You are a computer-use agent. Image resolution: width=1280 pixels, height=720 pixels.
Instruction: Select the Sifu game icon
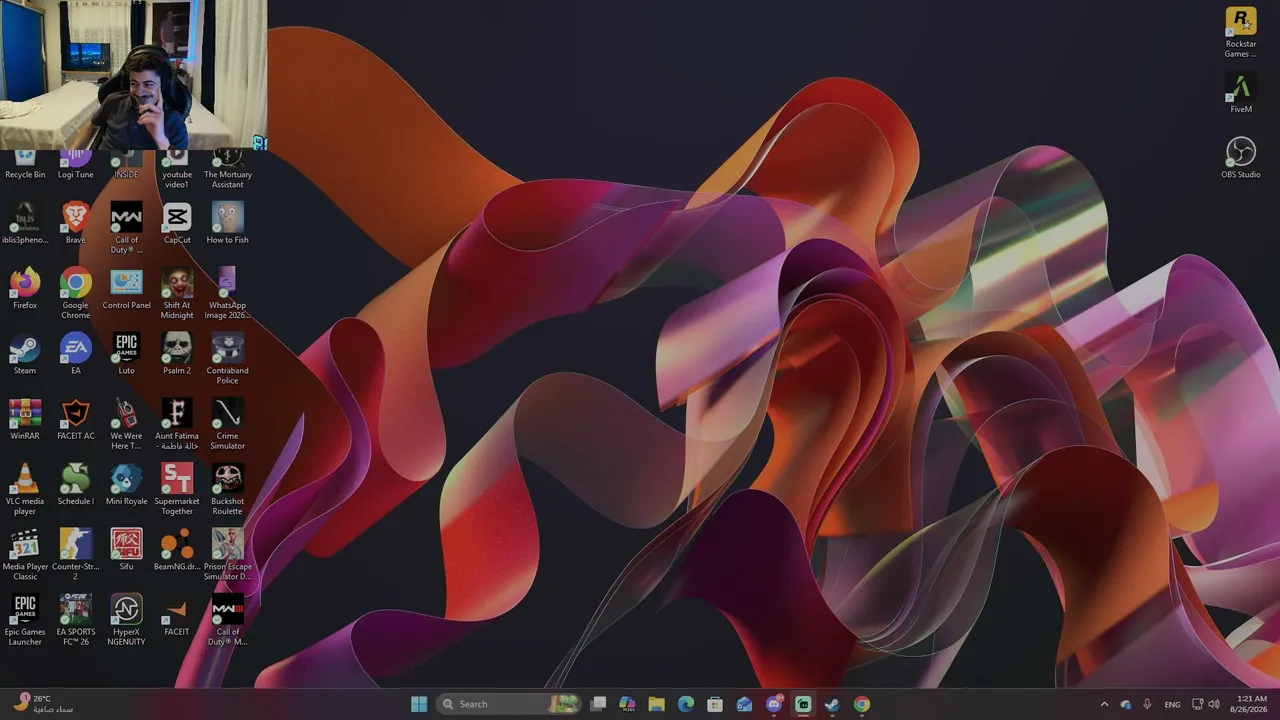tap(126, 549)
